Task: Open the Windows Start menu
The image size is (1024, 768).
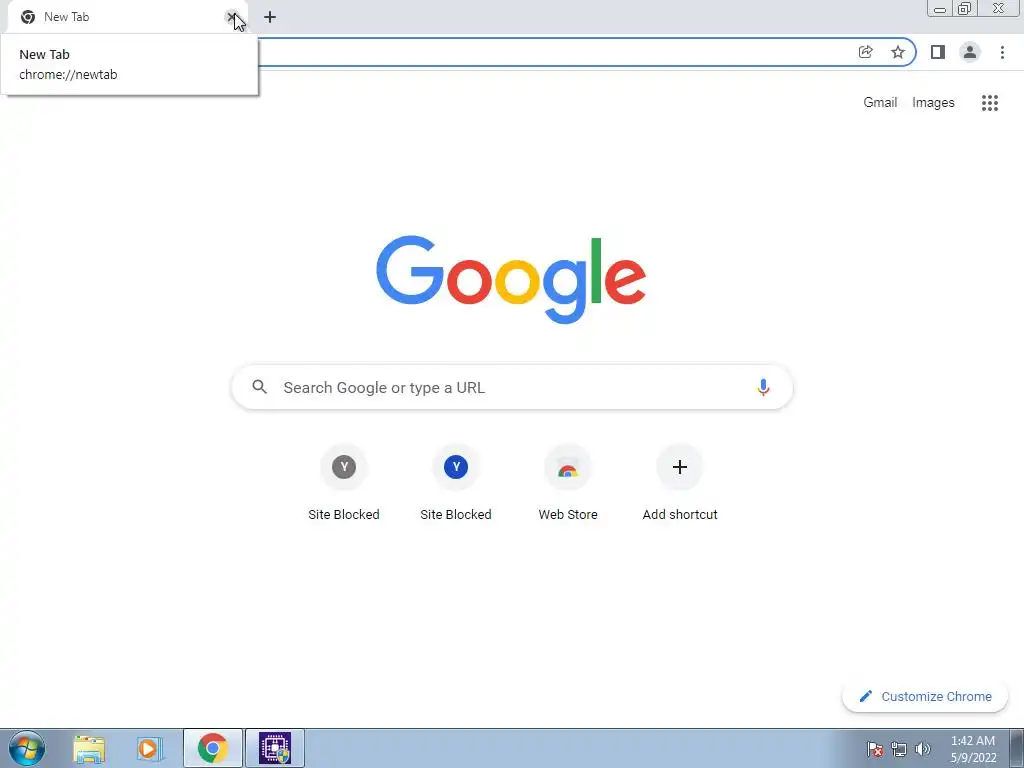Action: [27, 748]
